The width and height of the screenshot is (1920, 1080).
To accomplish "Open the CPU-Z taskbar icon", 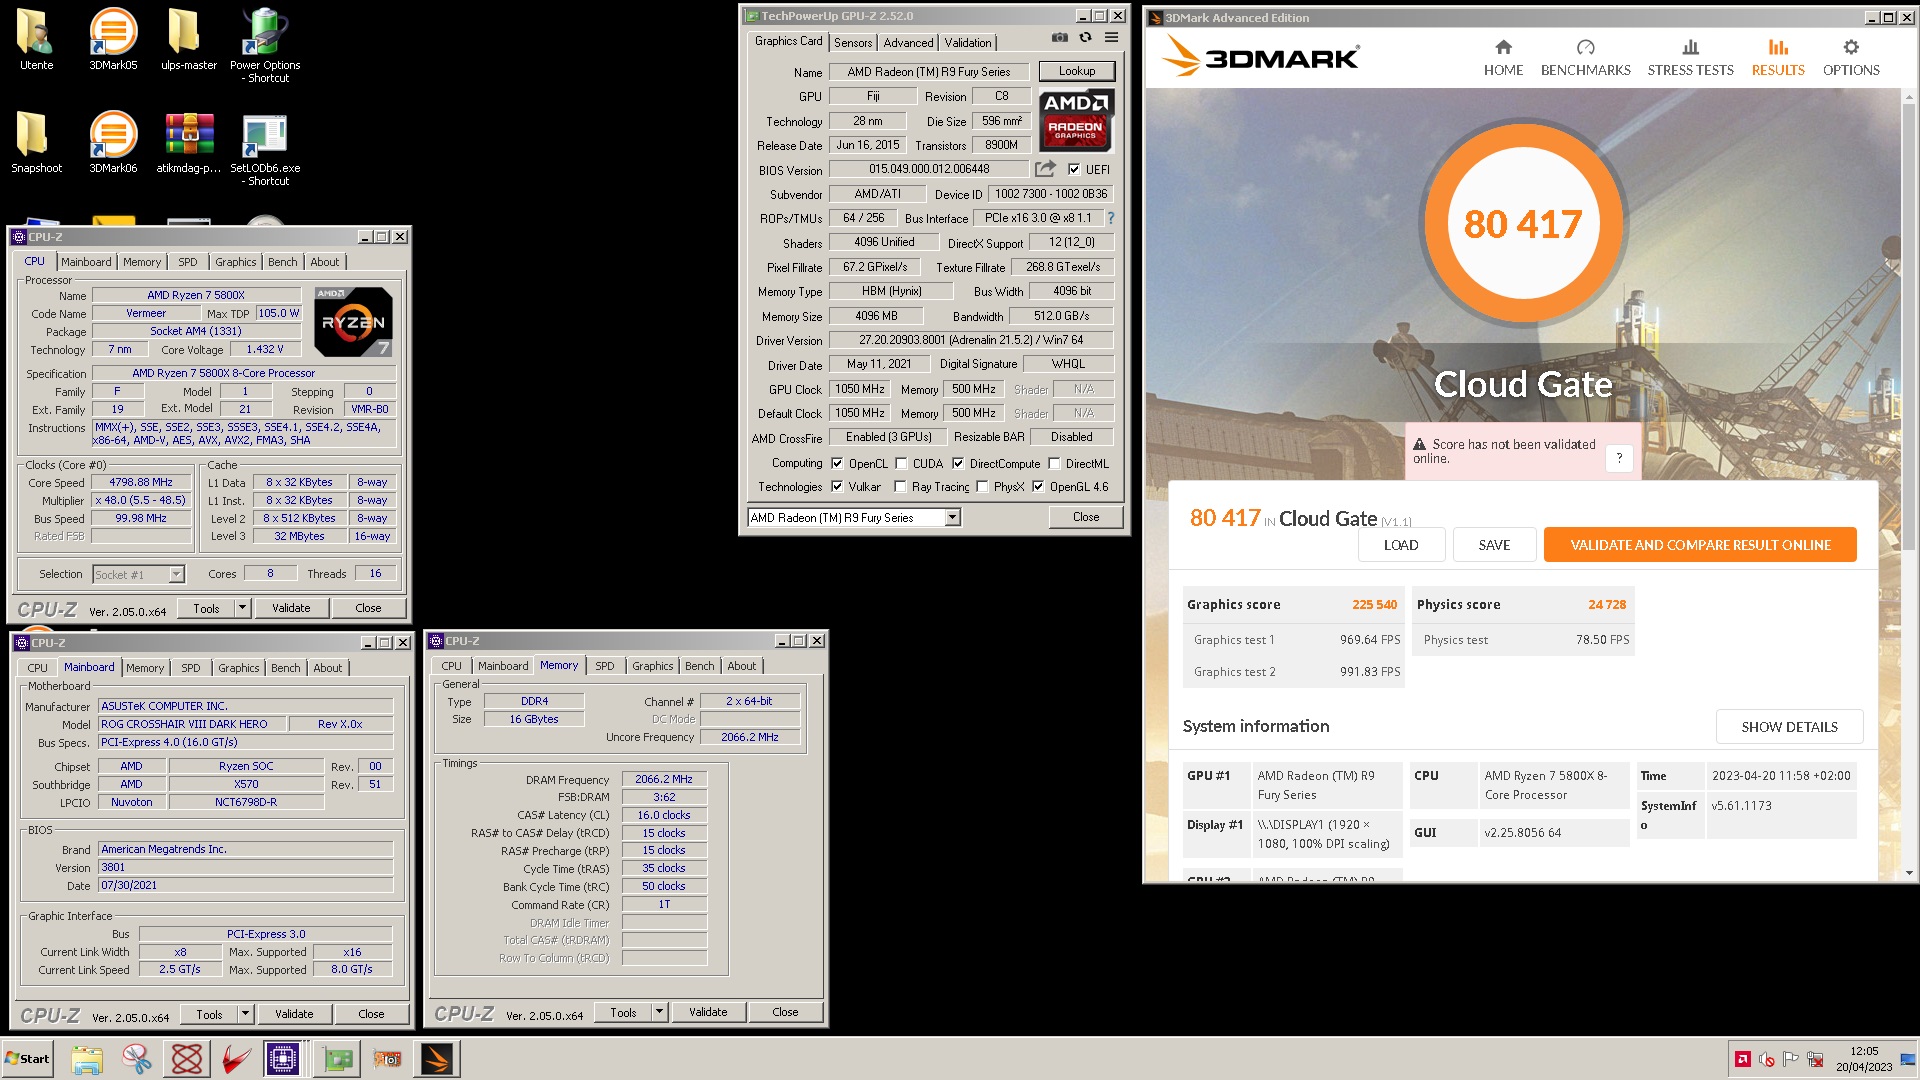I will tap(283, 1059).
